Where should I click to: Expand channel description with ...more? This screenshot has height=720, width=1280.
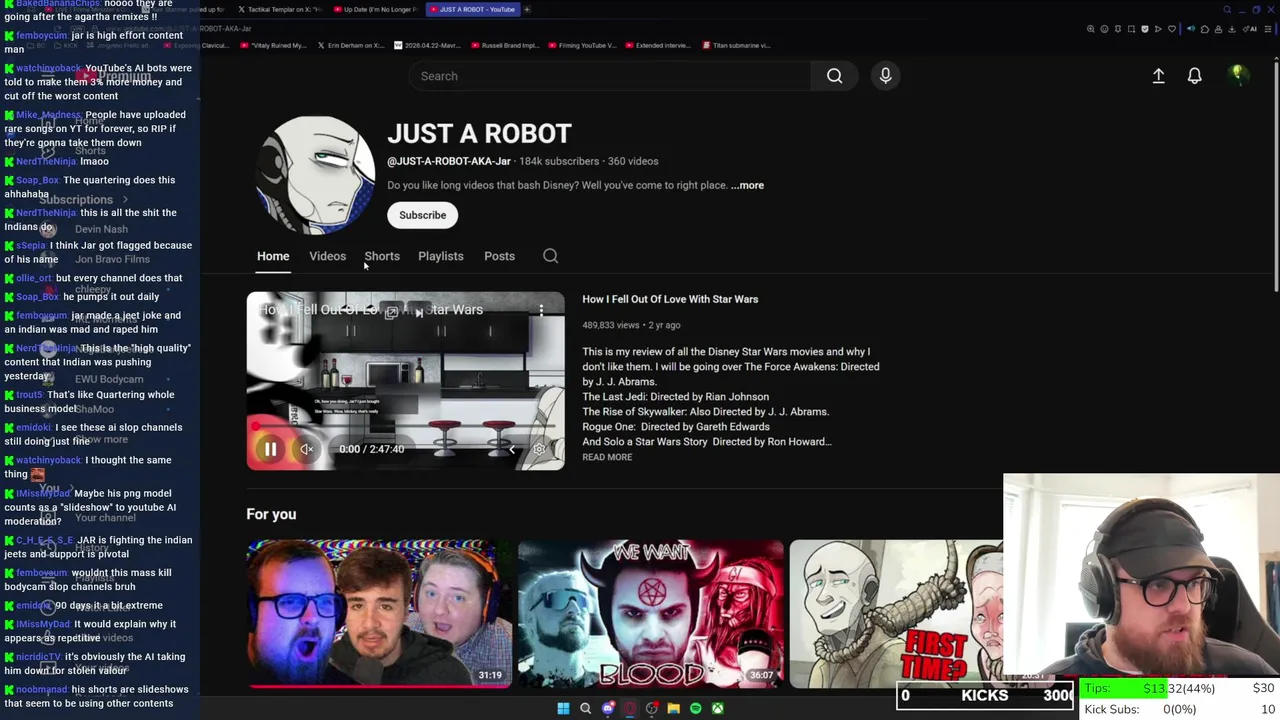(747, 185)
